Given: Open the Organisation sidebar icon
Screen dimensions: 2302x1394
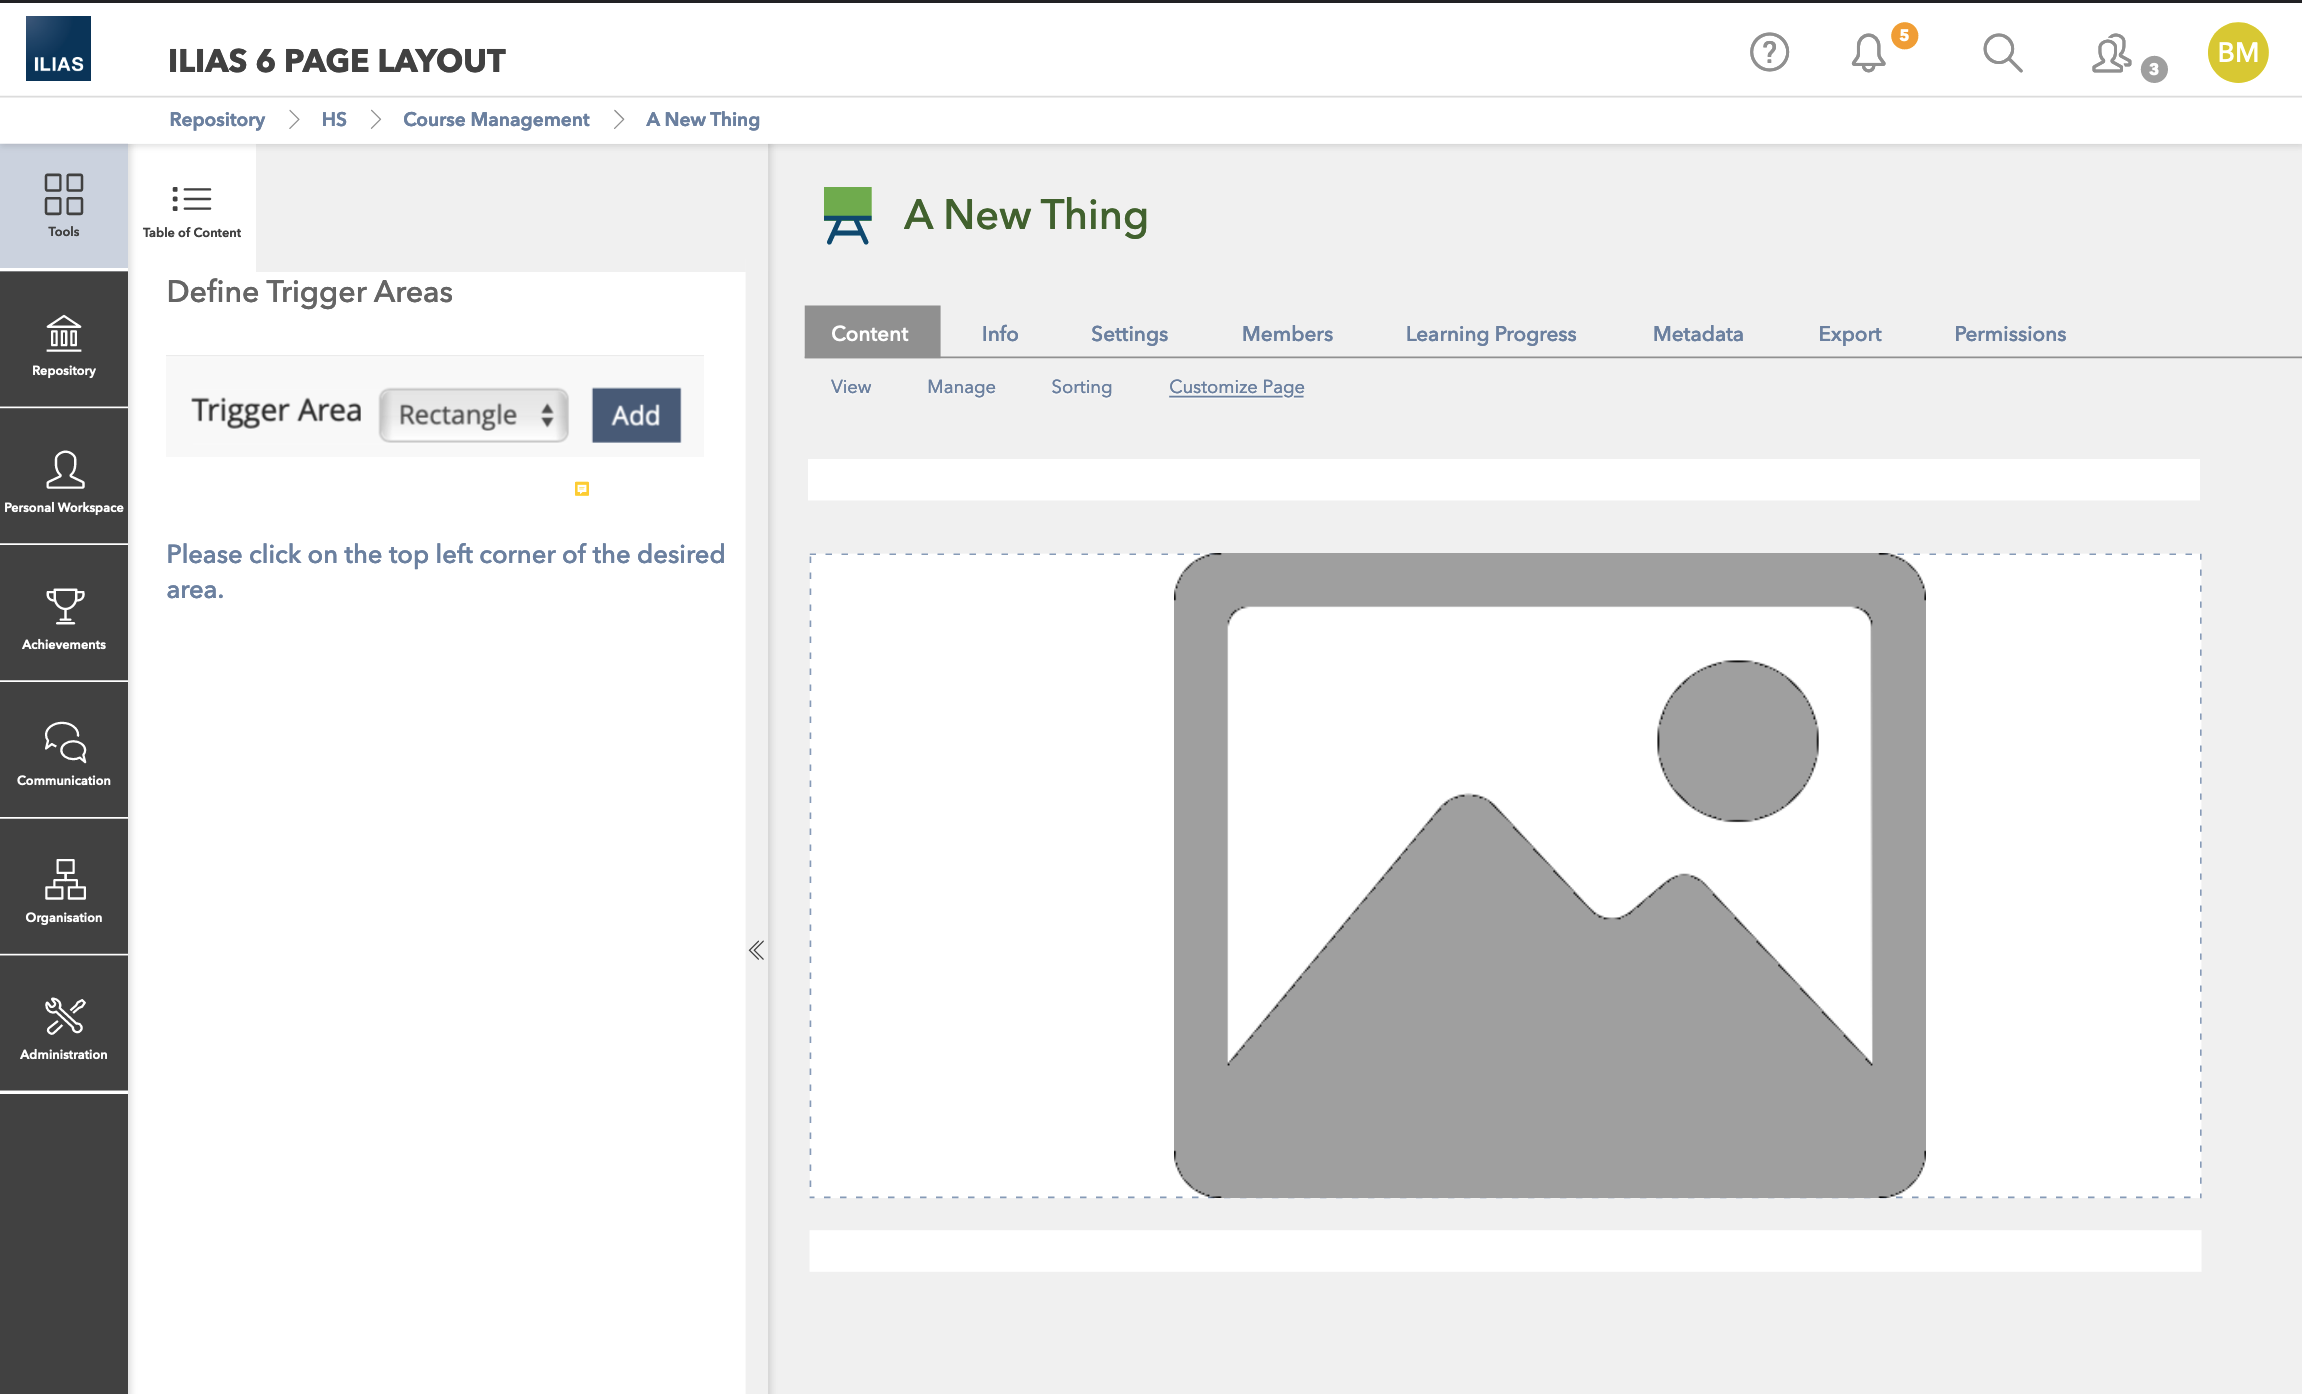Looking at the screenshot, I should coord(63,891).
